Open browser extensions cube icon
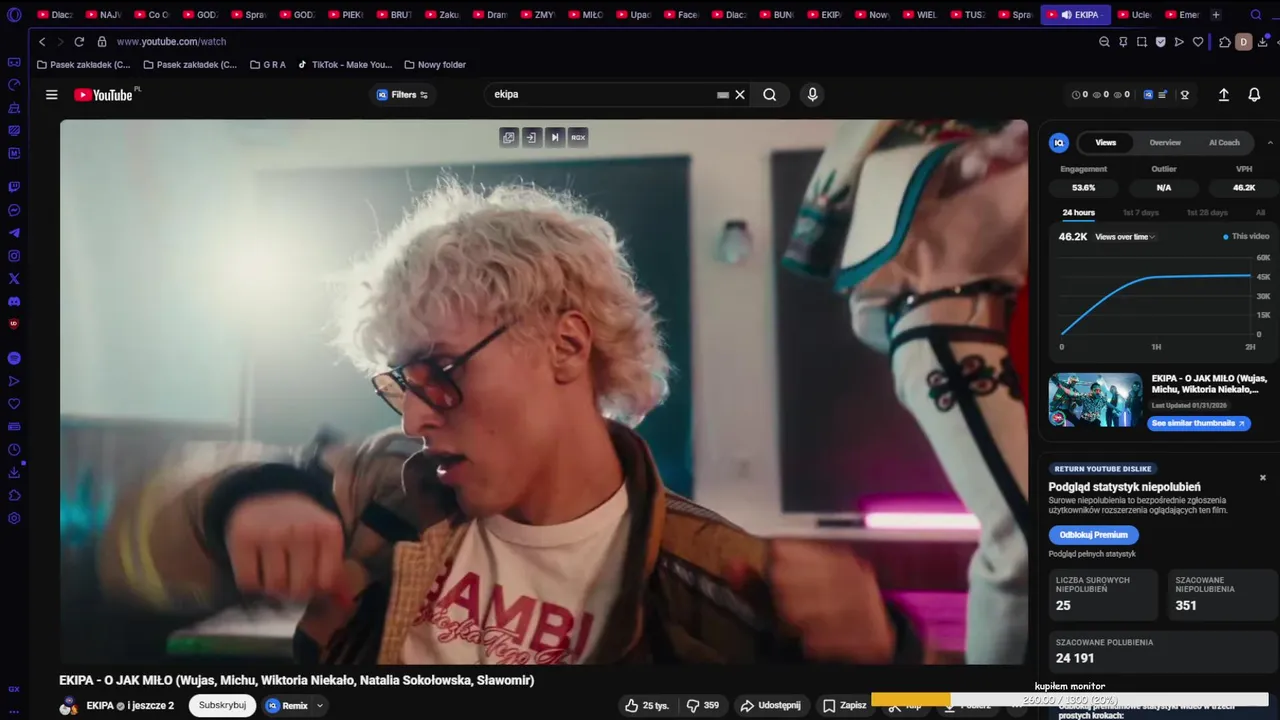The image size is (1280, 720). click(x=1224, y=42)
